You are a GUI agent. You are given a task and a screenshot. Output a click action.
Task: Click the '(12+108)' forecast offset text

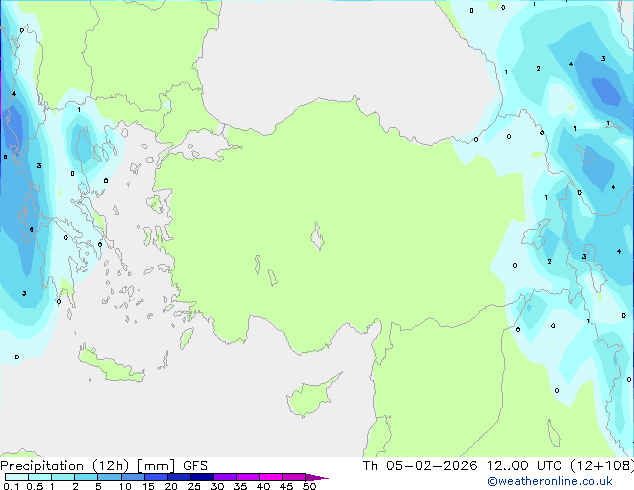602,466
